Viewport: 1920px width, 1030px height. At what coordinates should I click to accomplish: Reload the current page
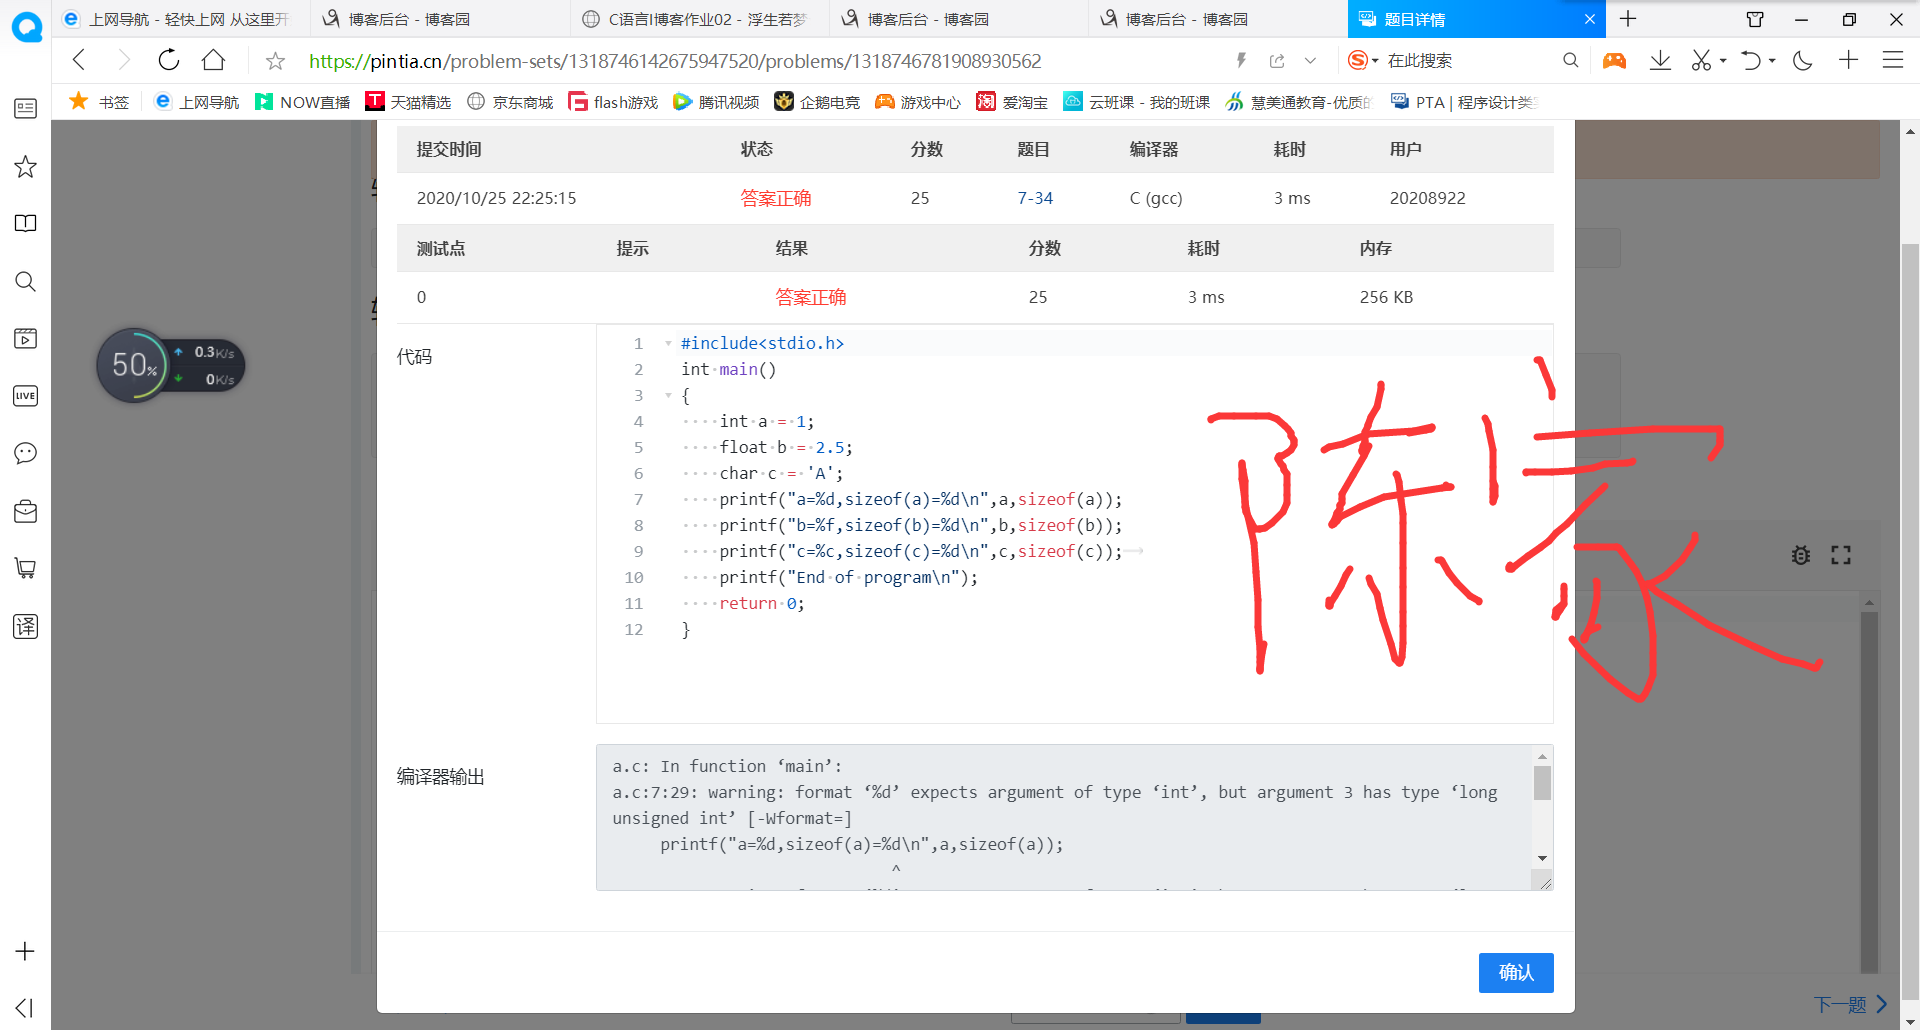(x=168, y=61)
